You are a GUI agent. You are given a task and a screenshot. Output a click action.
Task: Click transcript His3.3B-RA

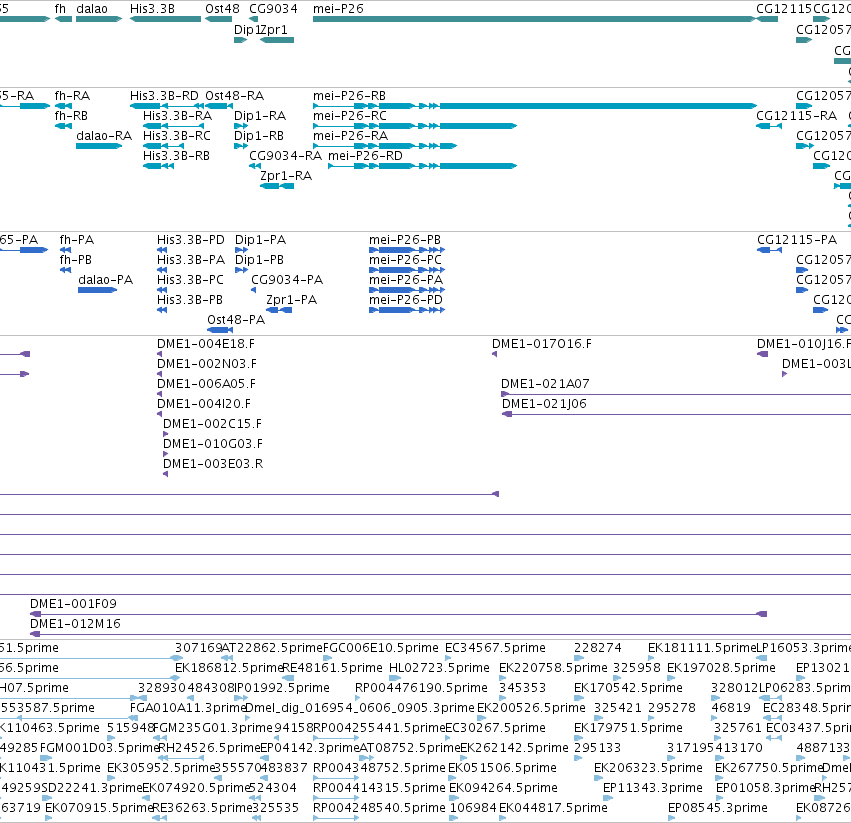(x=177, y=116)
